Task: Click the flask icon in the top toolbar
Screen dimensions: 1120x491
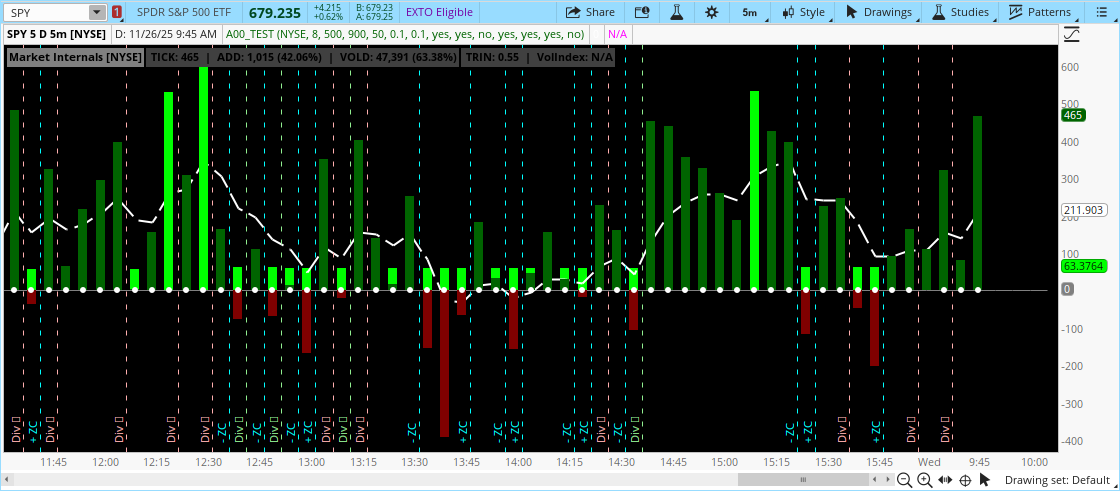Action: [676, 12]
